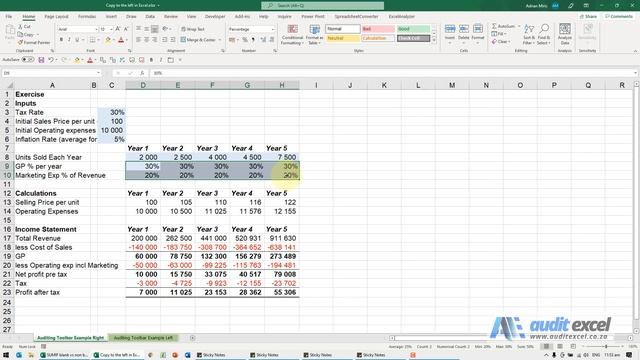Click the Save icon in Quick Access Toolbar

tap(41, 60)
